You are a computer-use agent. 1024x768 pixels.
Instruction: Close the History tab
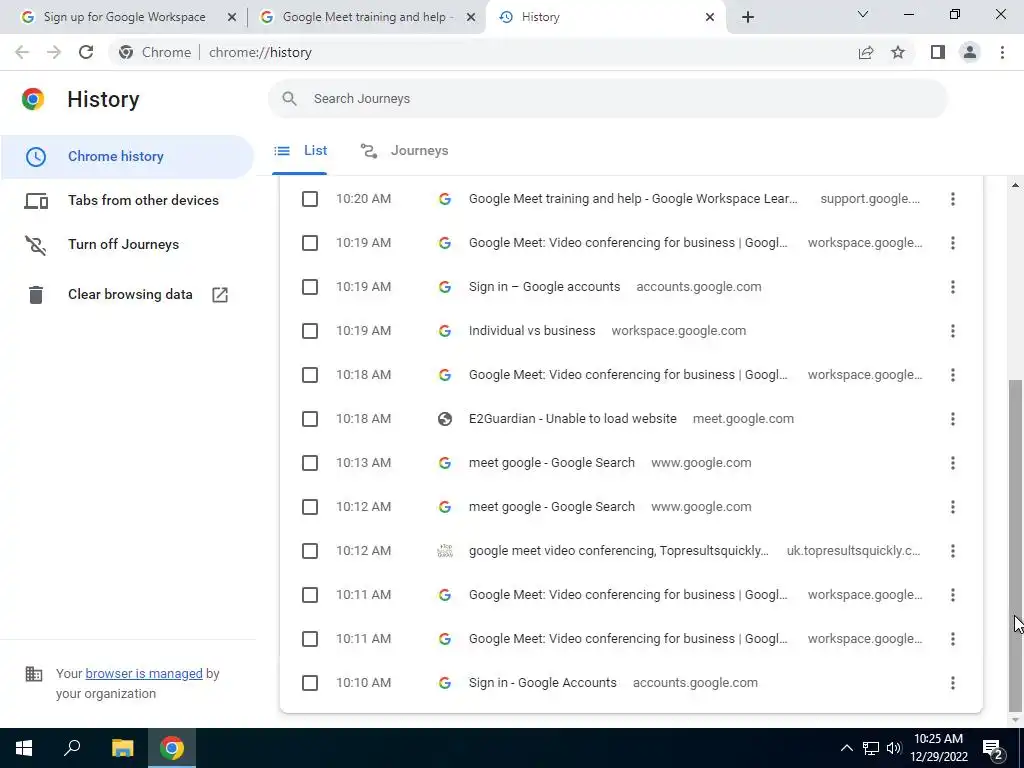[x=710, y=17]
